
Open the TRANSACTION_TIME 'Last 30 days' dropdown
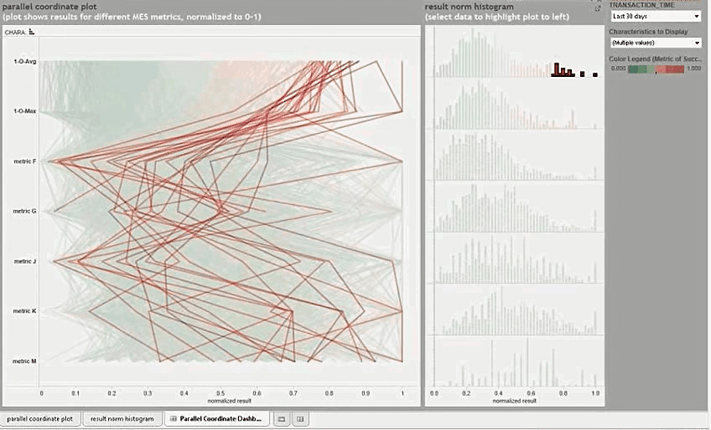655,16
